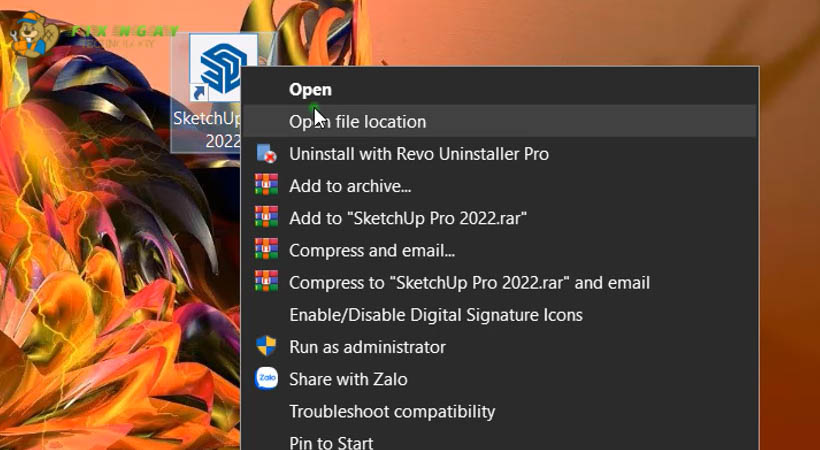Viewport: 820px width, 450px height.
Task: Click the WinRAR icon beside Add to archive
Action: pyautogui.click(x=266, y=186)
